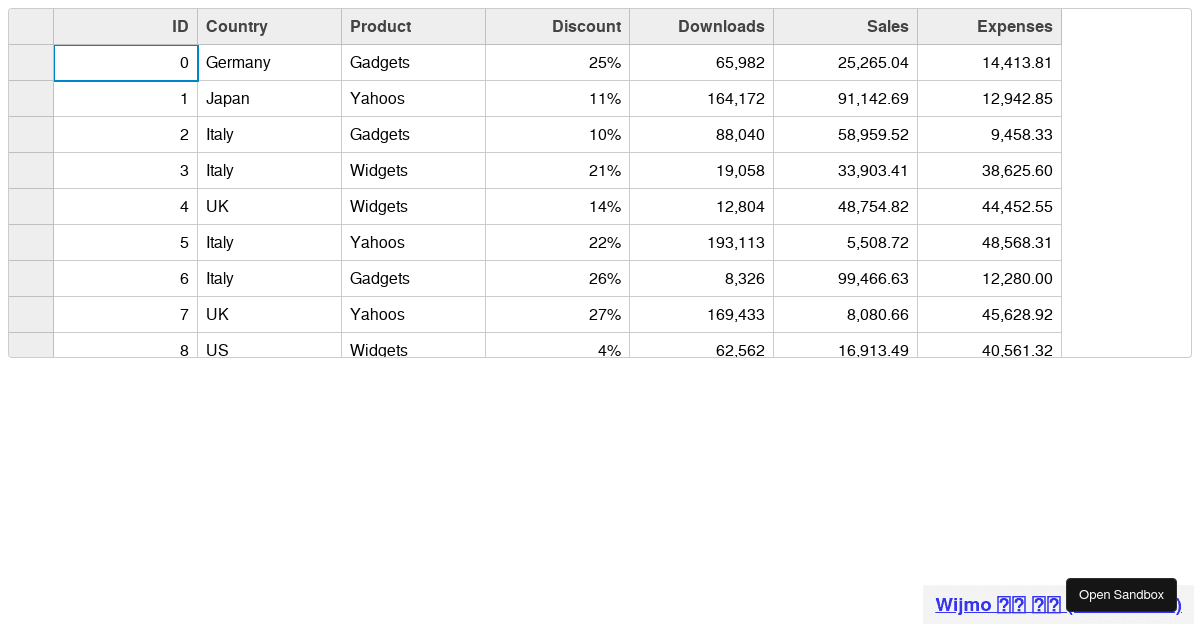
Task: Click the ID column header
Action: coord(125,27)
